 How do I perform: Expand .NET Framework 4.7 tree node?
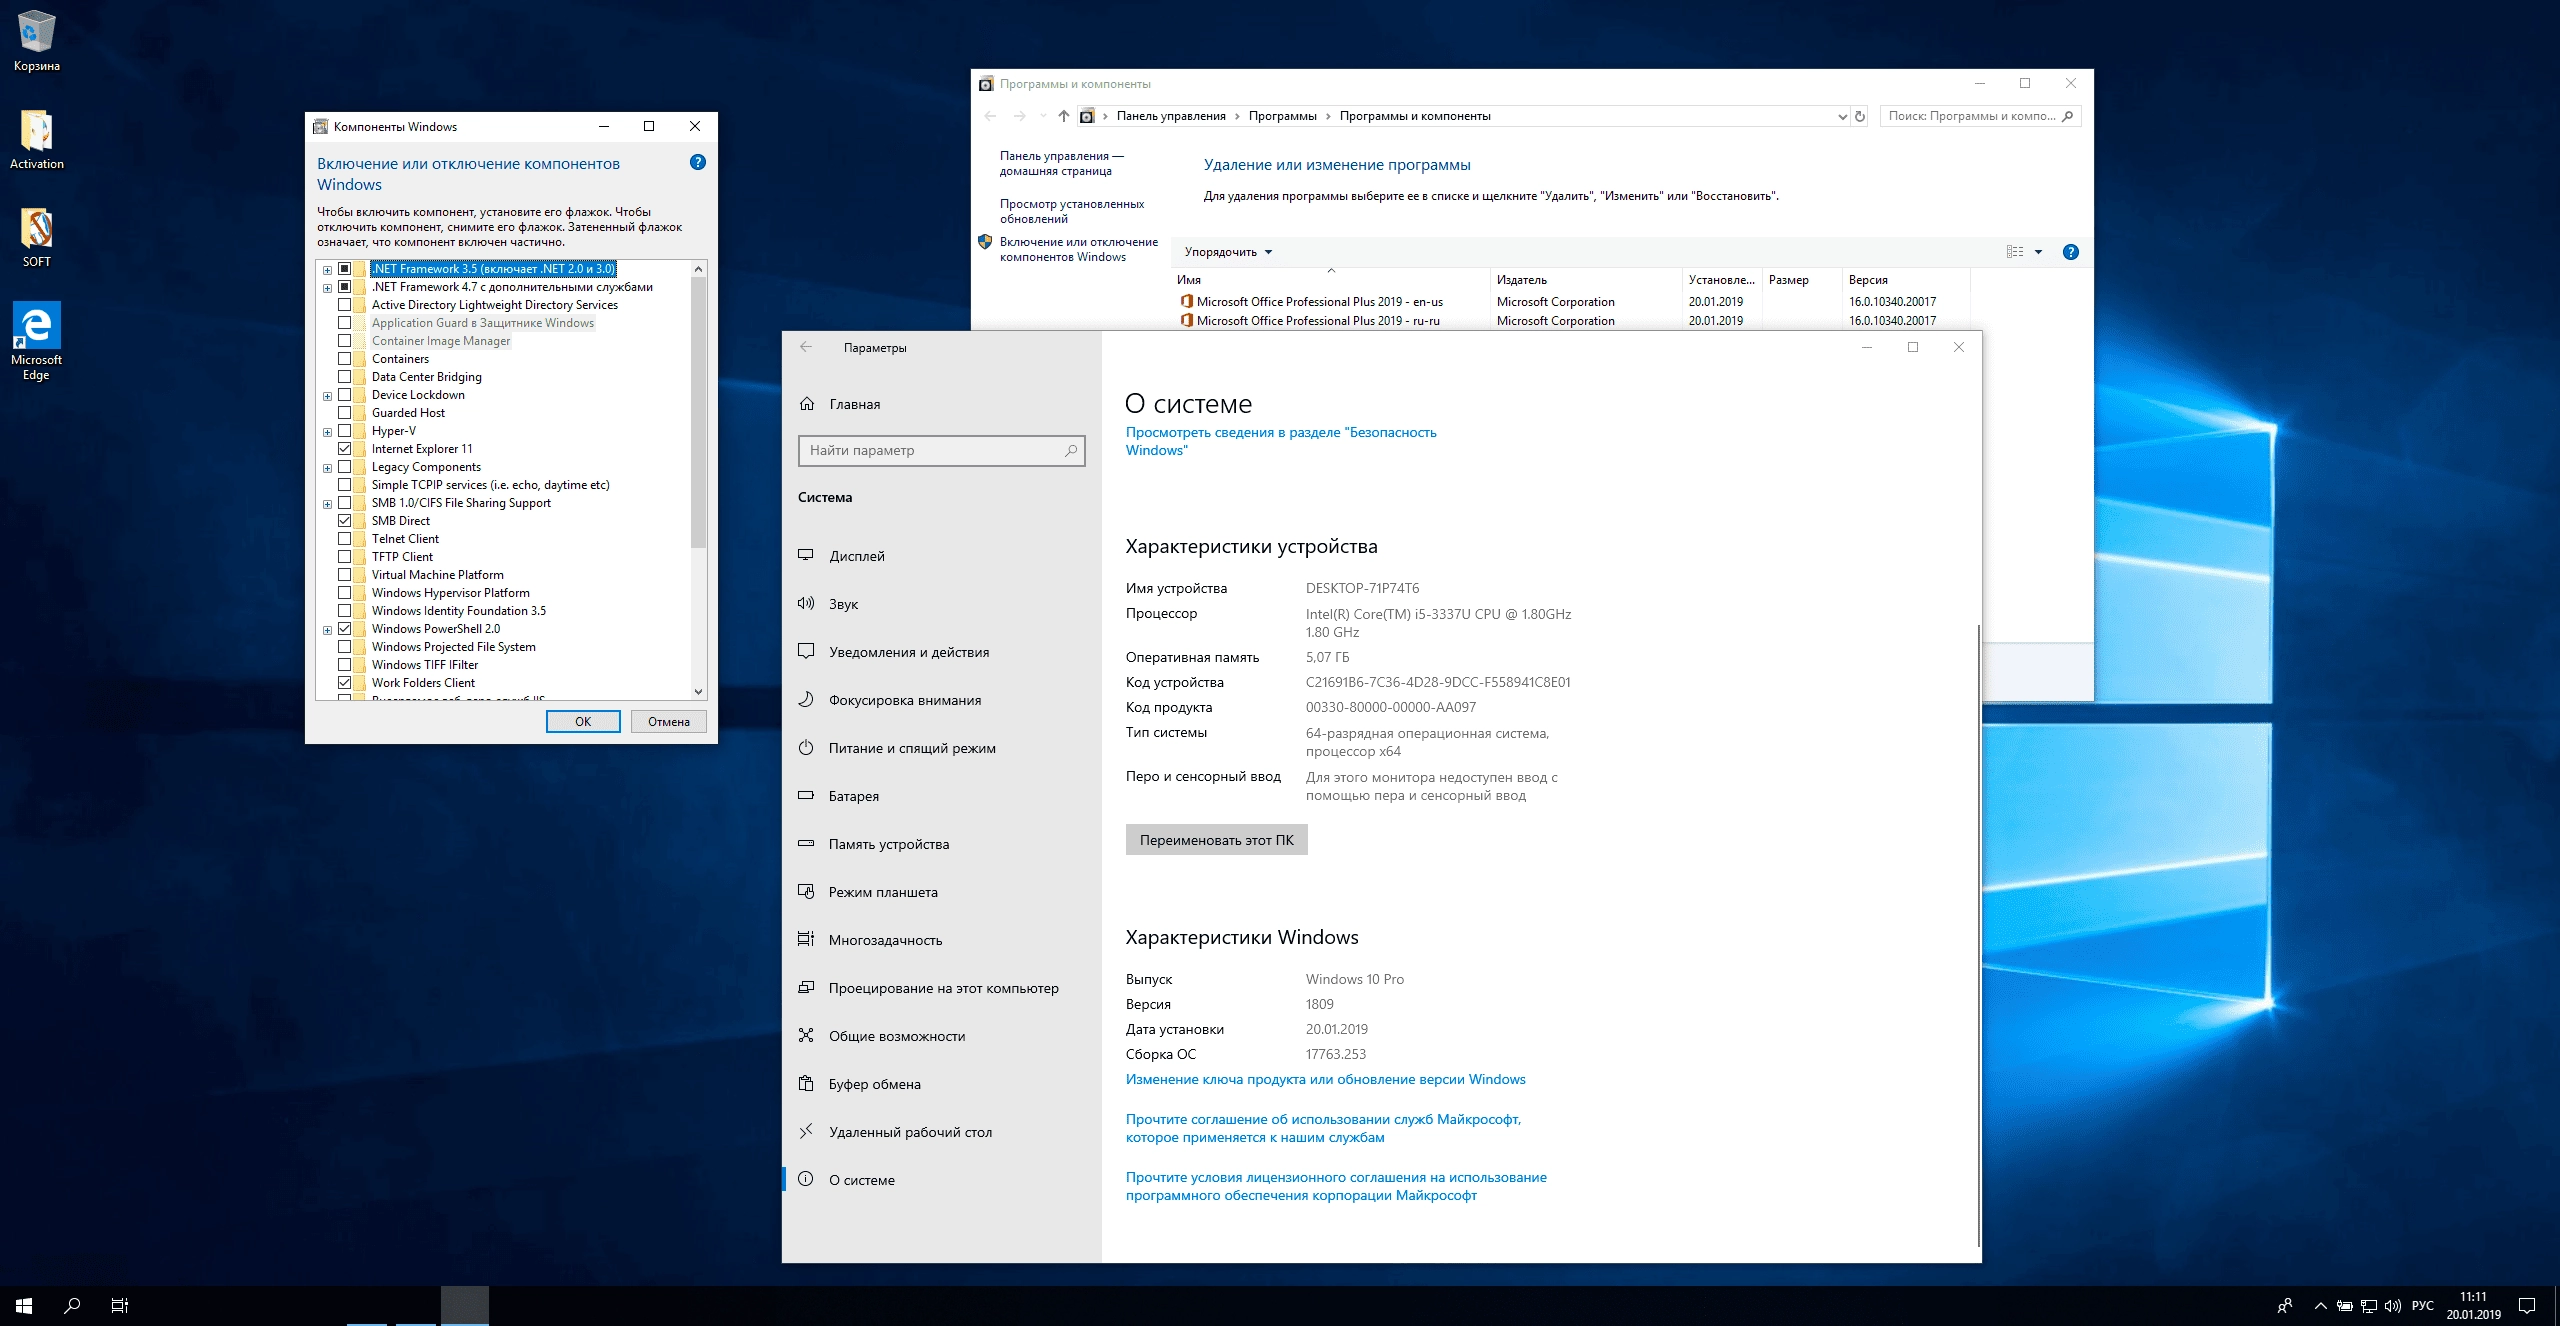point(327,288)
